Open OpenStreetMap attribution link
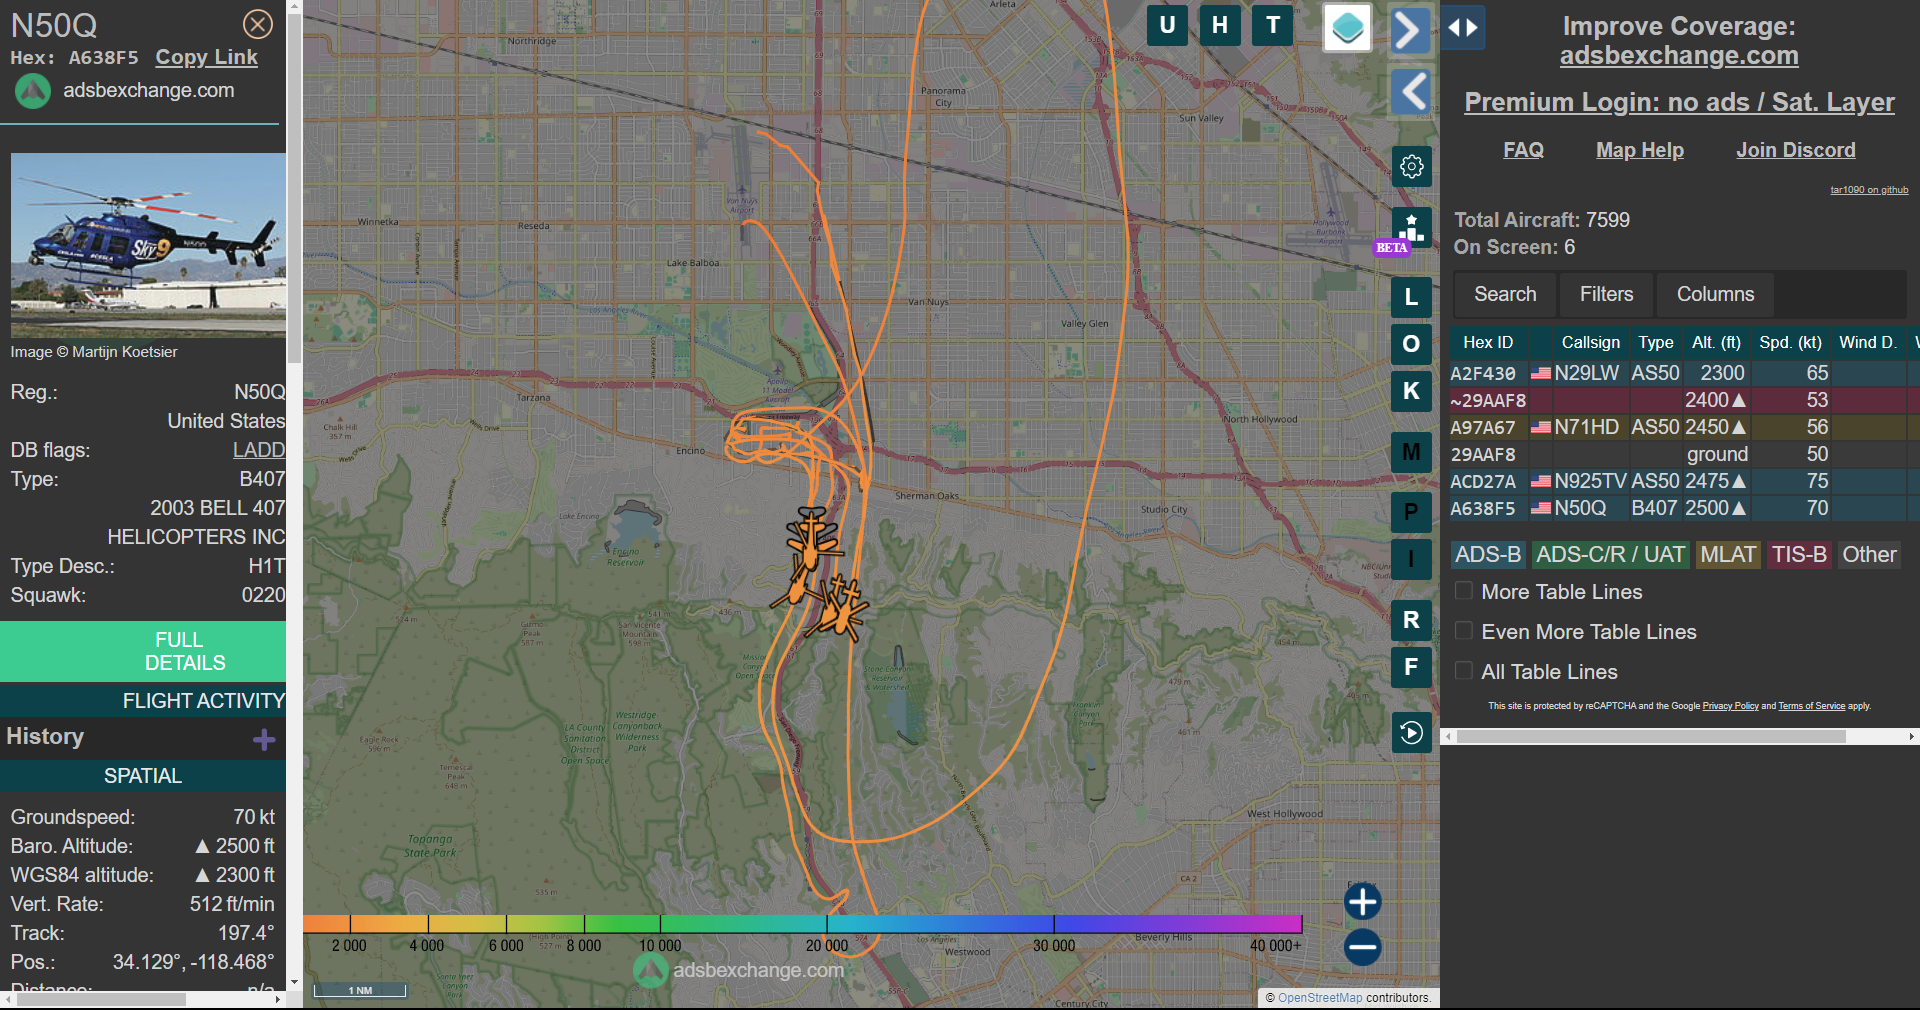Image resolution: width=1920 pixels, height=1010 pixels. point(1319,998)
